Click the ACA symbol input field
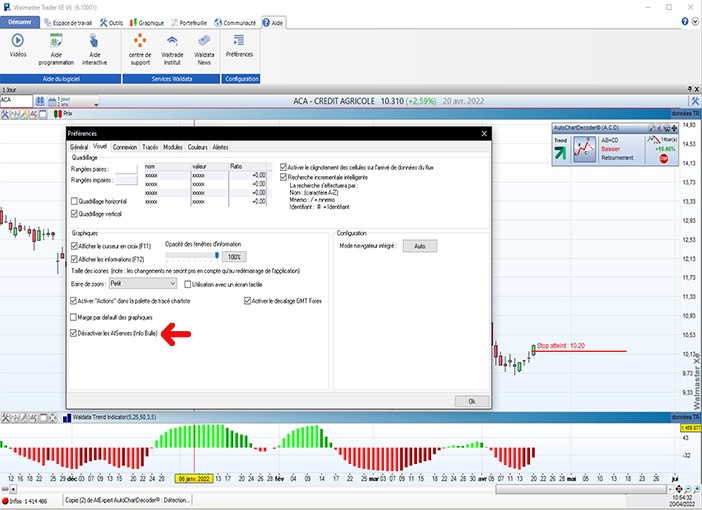The height and width of the screenshot is (510, 702). [16, 101]
